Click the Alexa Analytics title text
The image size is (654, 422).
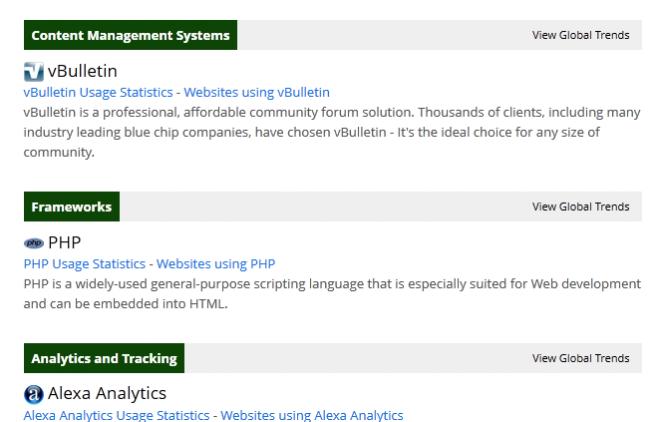(x=107, y=394)
